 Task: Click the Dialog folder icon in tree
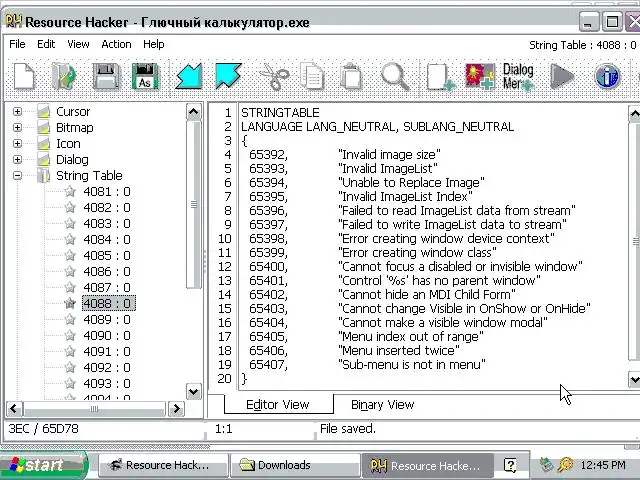click(44, 160)
